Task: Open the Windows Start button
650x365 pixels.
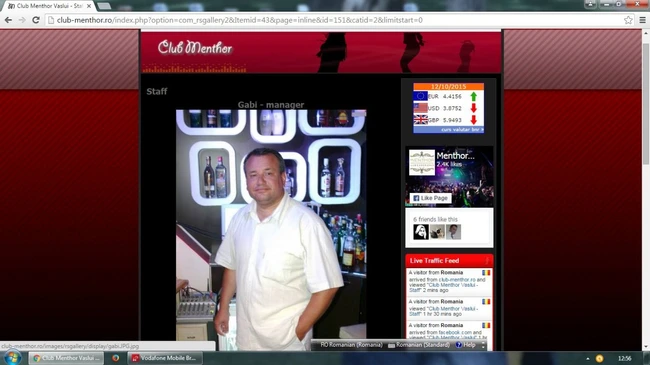Action: coord(12,358)
